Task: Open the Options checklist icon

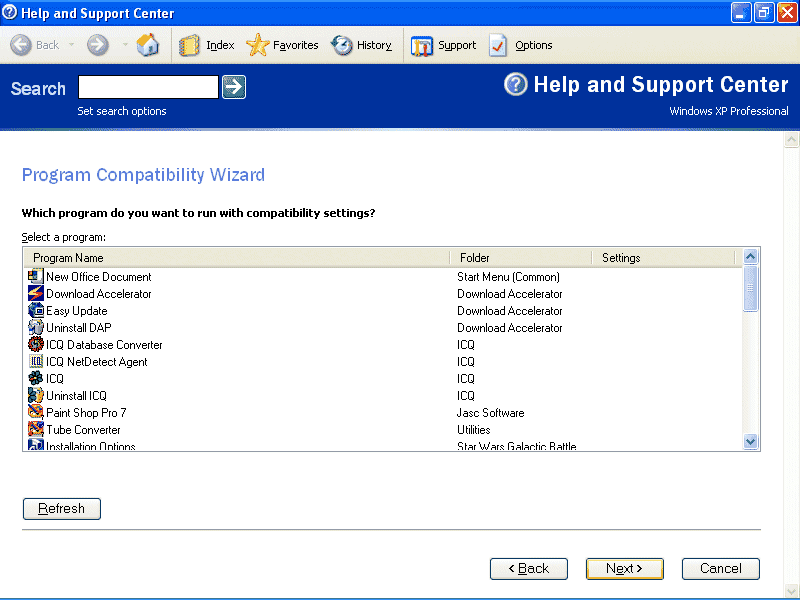Action: point(499,45)
